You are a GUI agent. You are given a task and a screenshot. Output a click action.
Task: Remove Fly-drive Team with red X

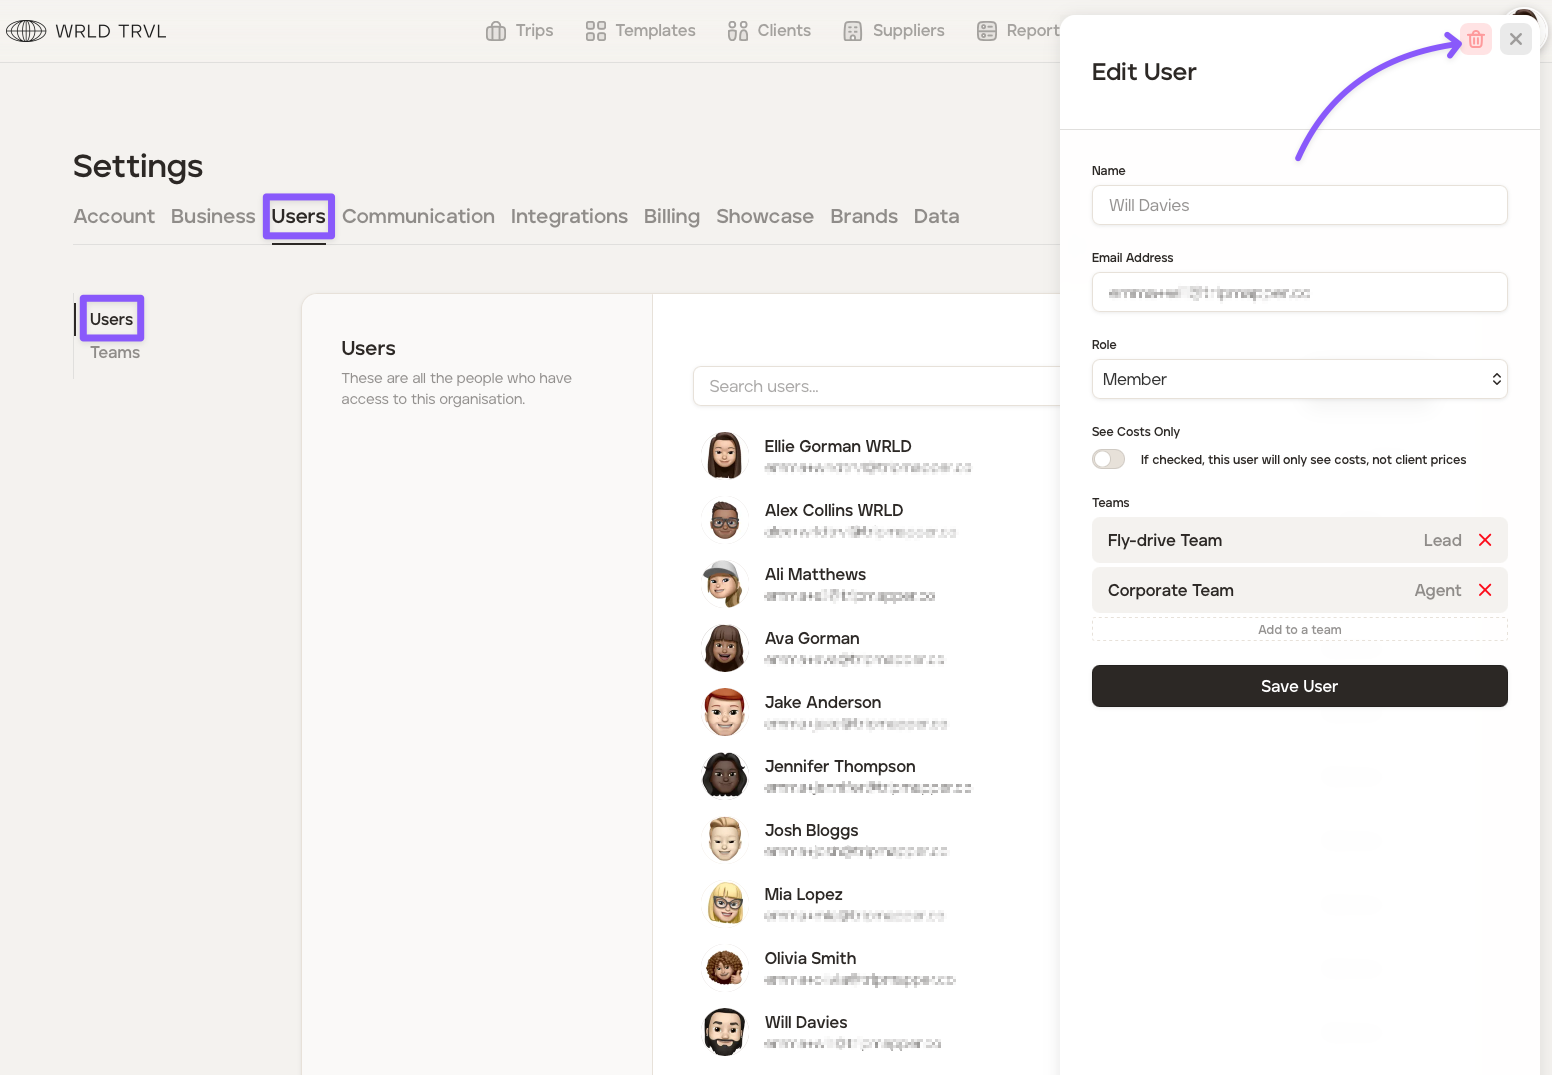tap(1485, 540)
